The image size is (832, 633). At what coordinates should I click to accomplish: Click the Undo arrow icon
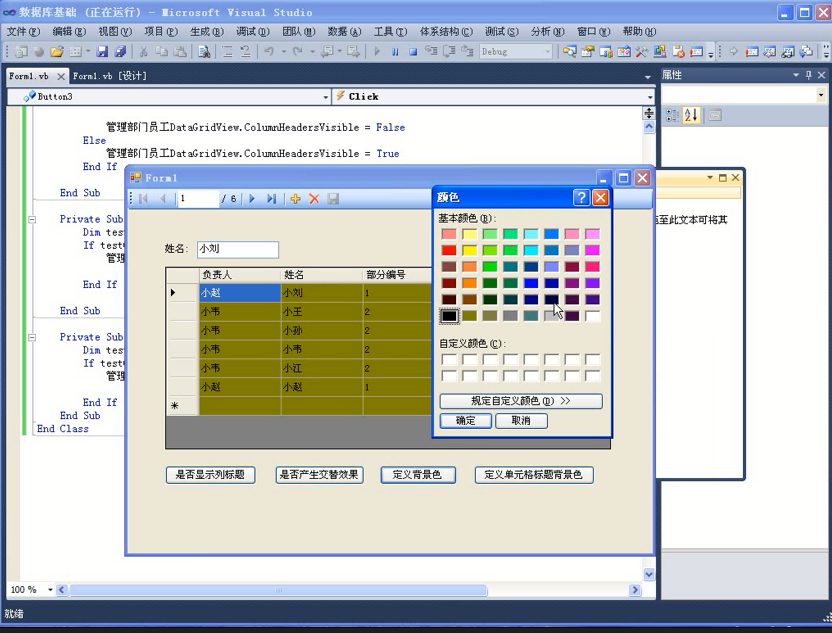(269, 51)
